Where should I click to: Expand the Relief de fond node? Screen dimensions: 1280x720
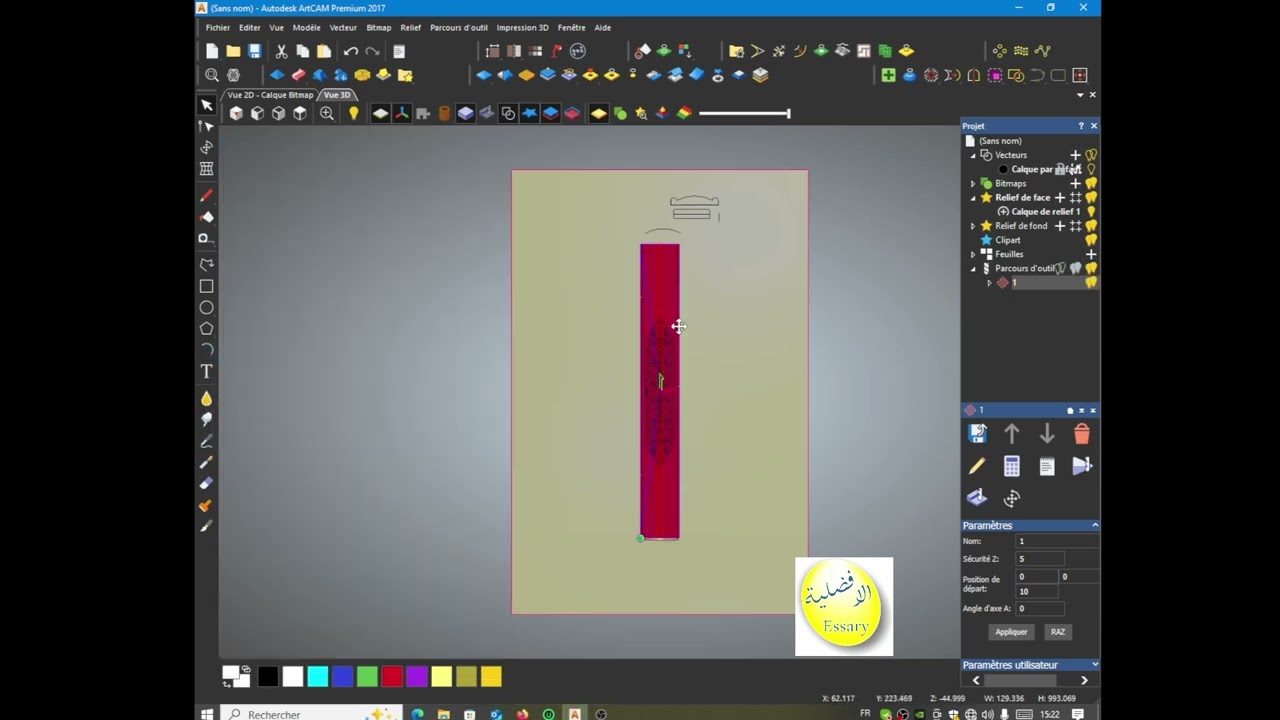pyautogui.click(x=973, y=226)
